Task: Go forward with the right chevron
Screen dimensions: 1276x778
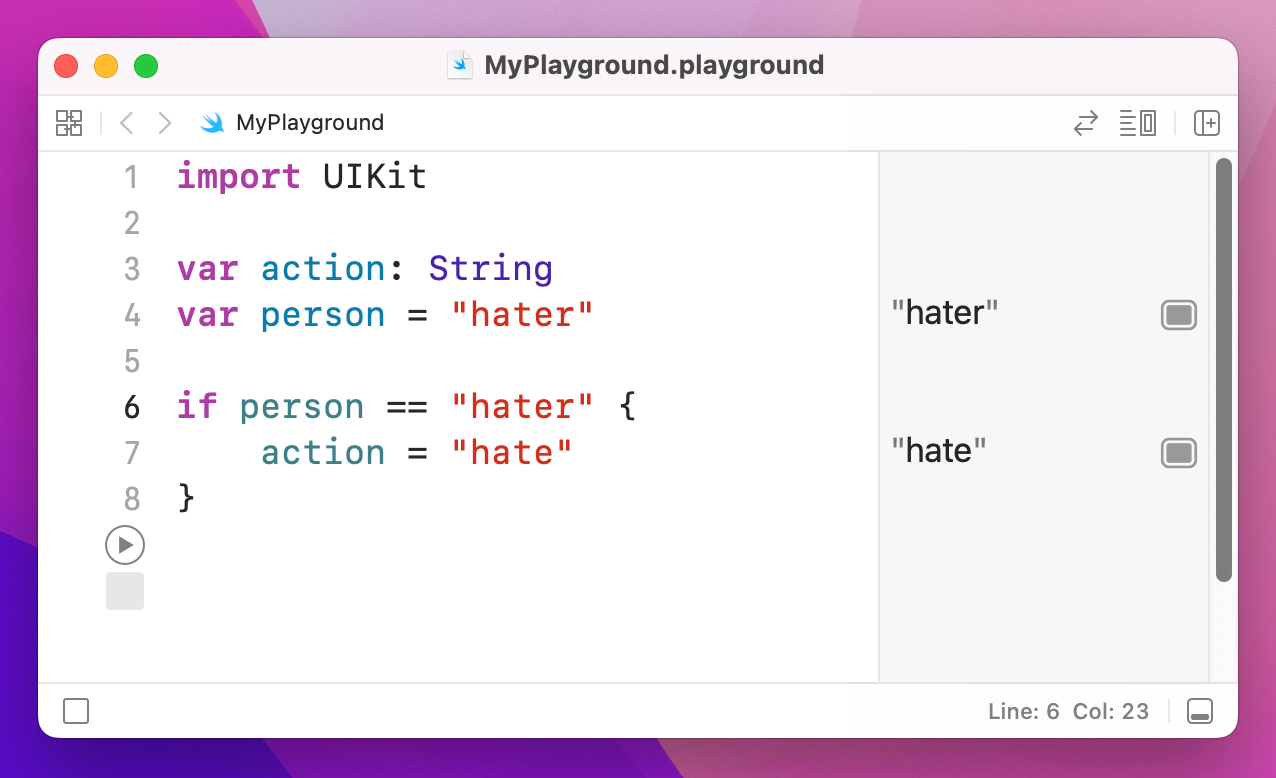Action: (165, 123)
